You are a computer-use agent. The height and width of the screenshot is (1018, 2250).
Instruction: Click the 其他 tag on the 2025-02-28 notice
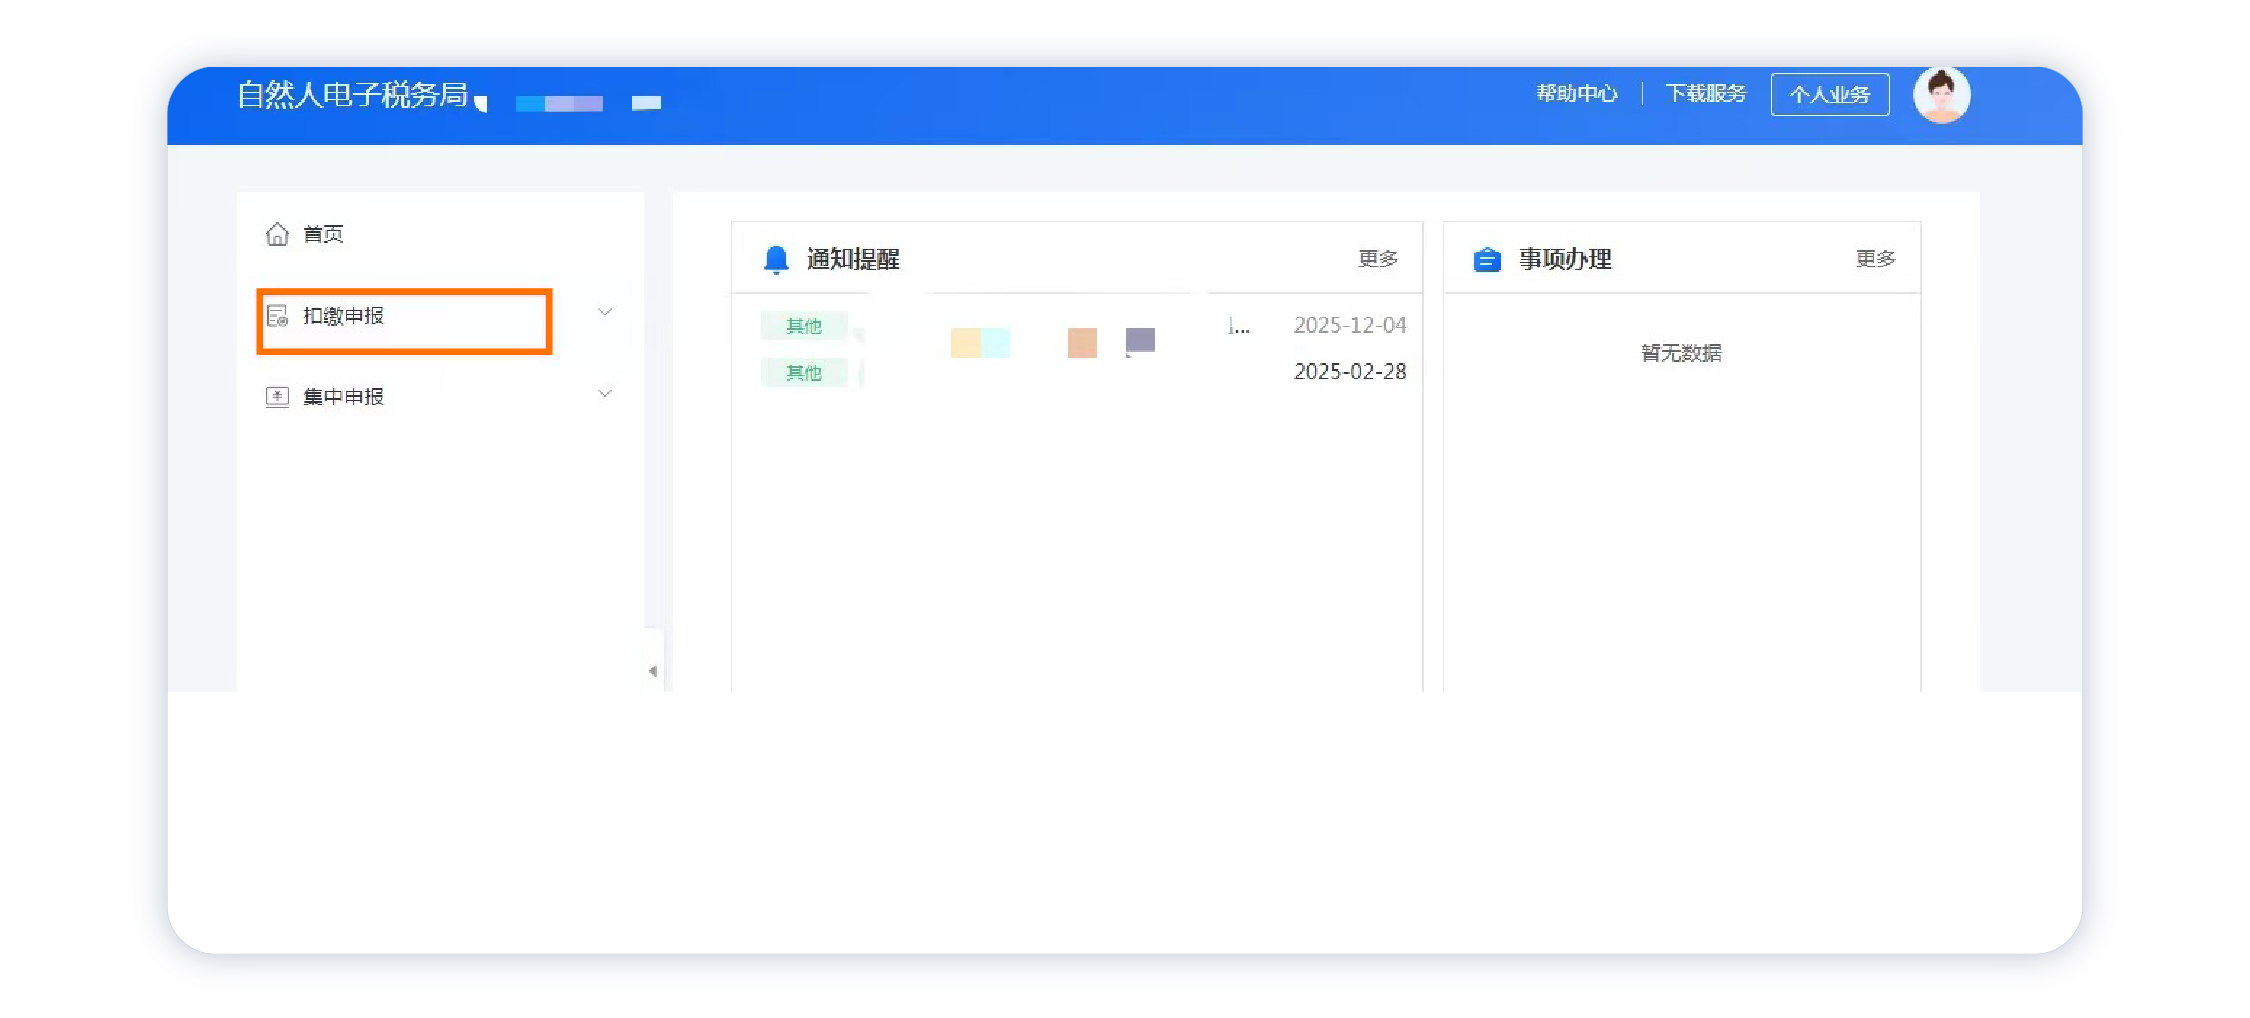click(x=804, y=373)
